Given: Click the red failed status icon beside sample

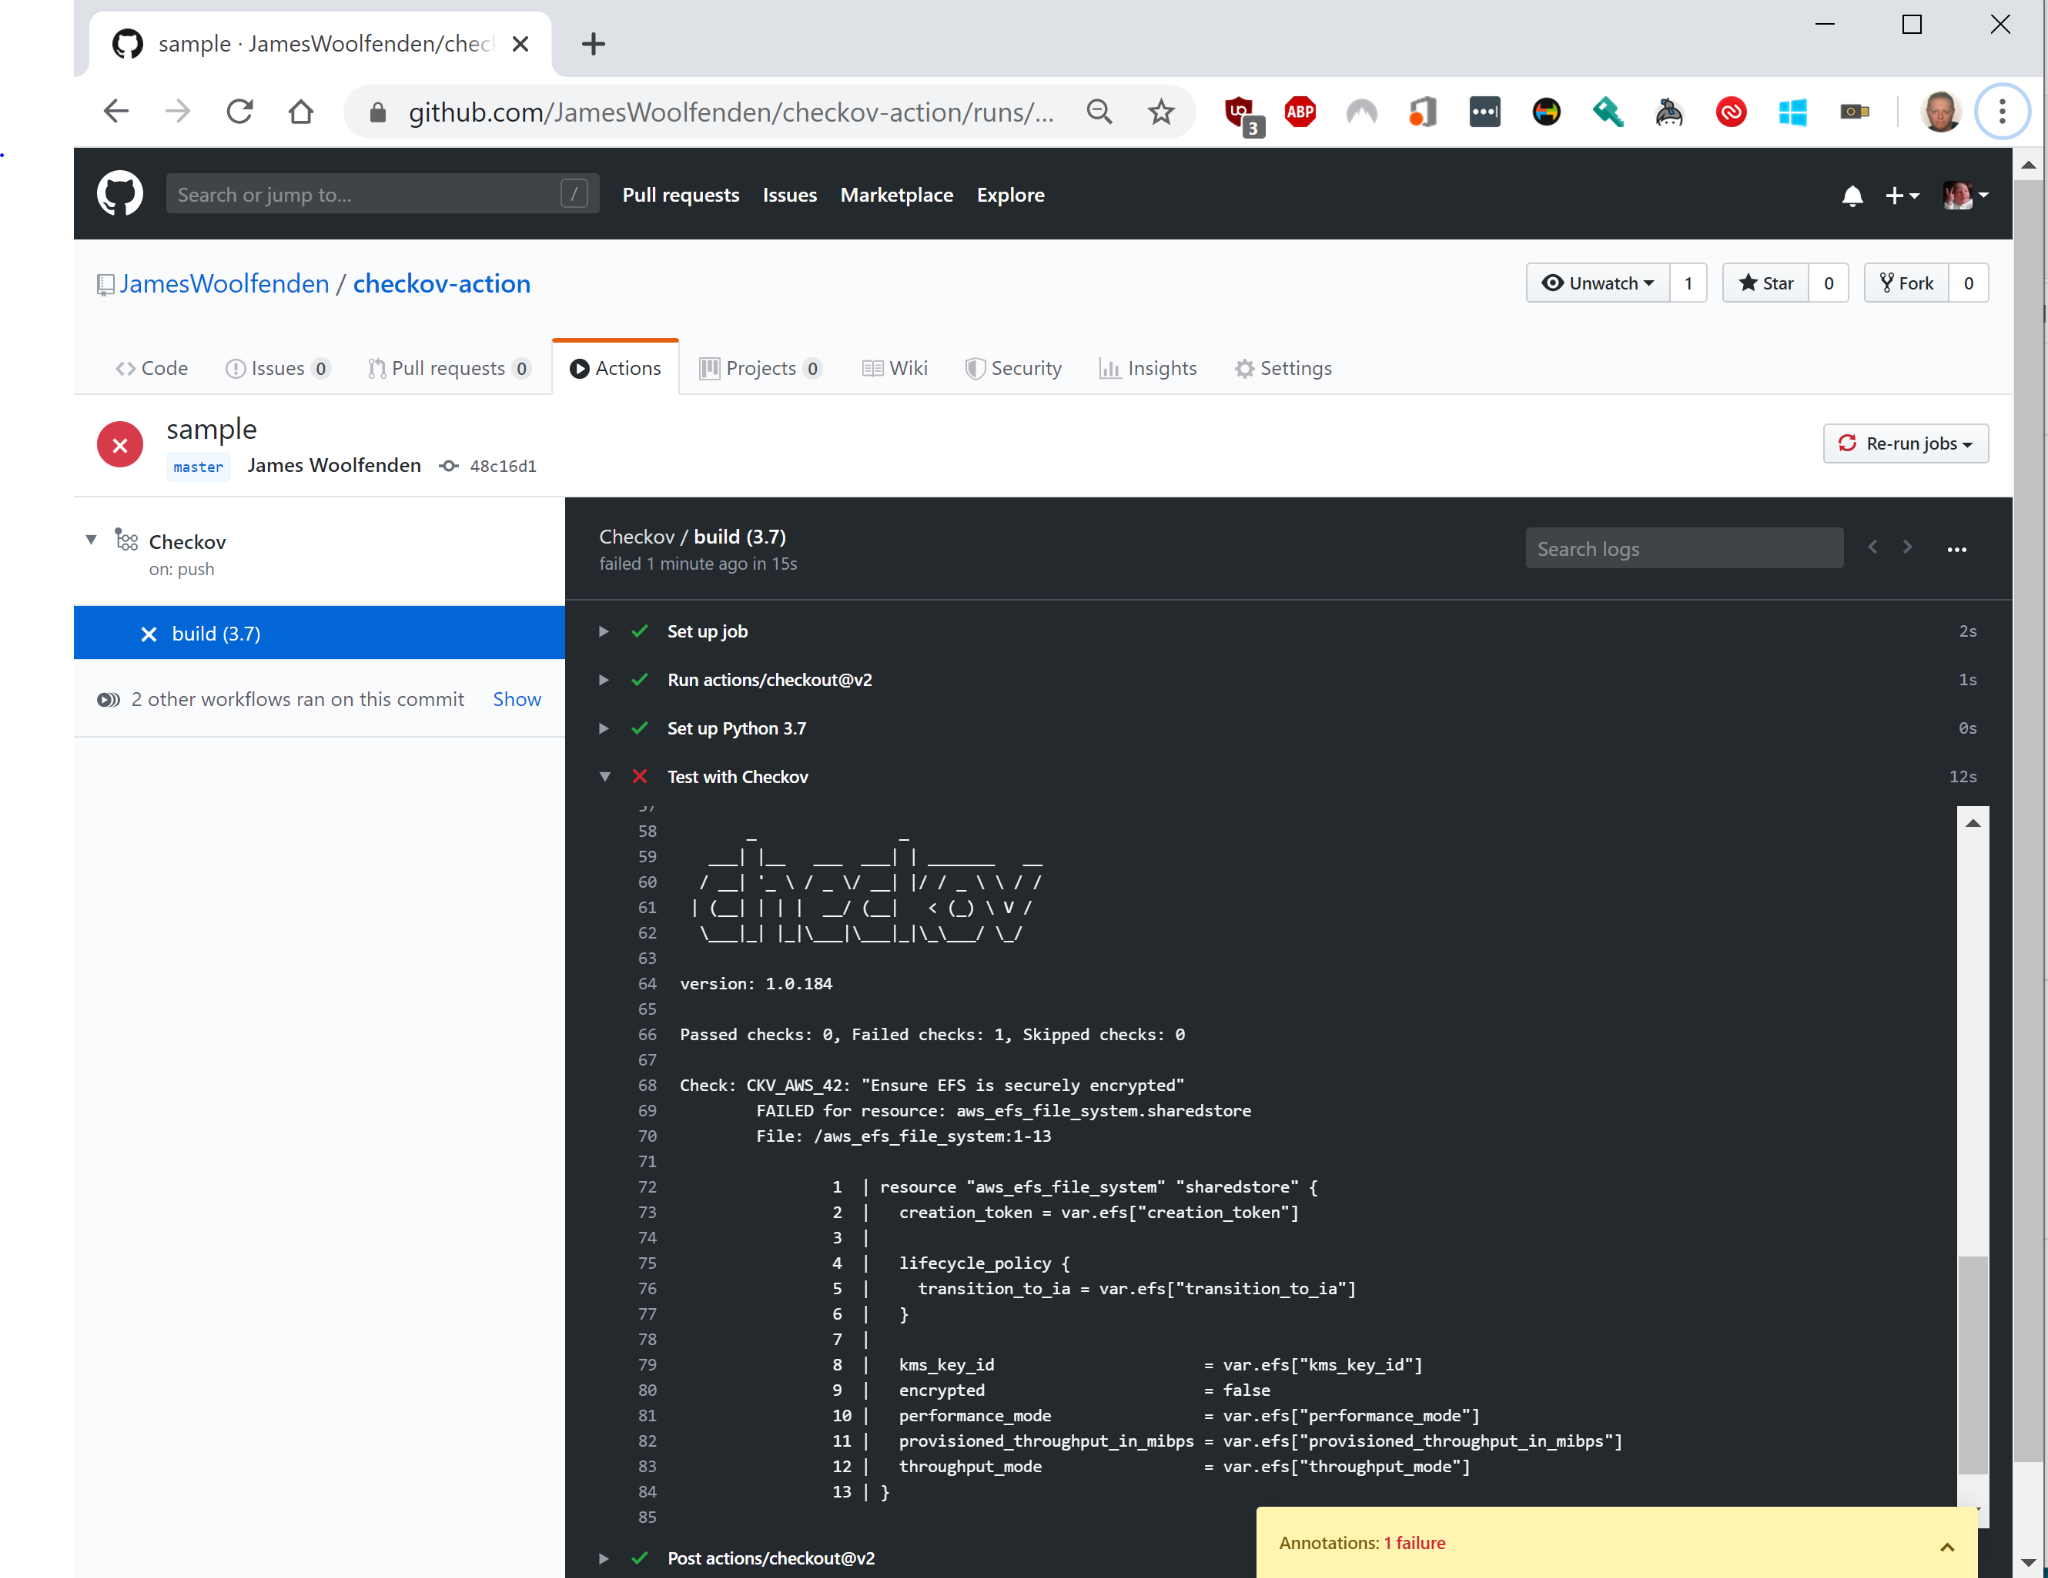Looking at the screenshot, I should [x=120, y=445].
